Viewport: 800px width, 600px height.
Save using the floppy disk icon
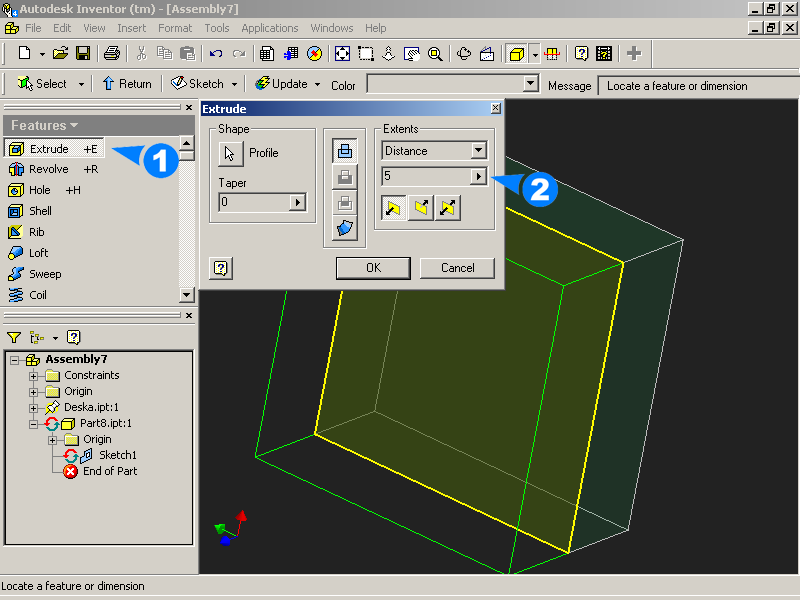pyautogui.click(x=83, y=53)
